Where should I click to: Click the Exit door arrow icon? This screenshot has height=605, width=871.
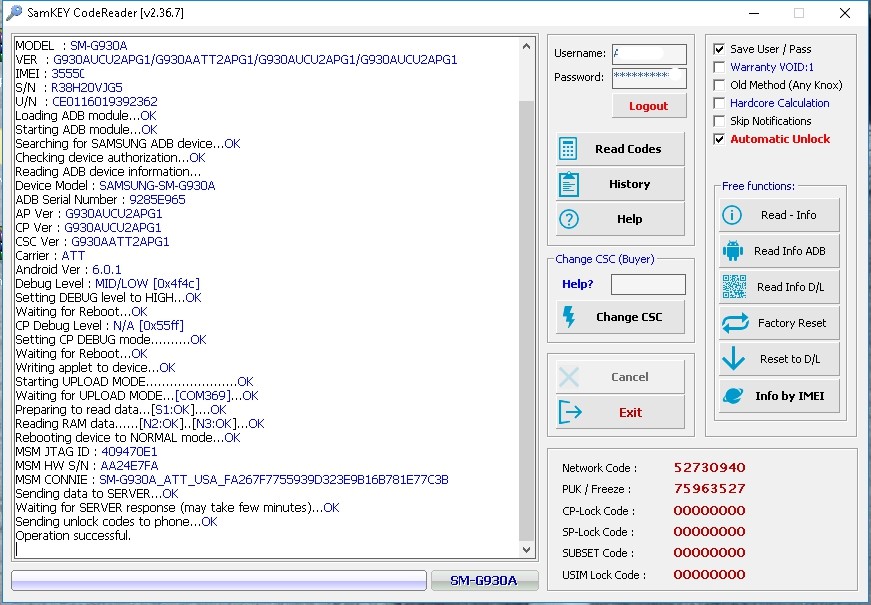pos(570,412)
